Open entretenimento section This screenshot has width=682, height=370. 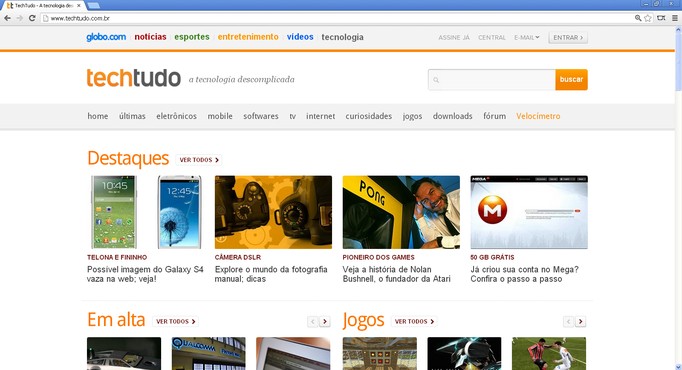(248, 37)
